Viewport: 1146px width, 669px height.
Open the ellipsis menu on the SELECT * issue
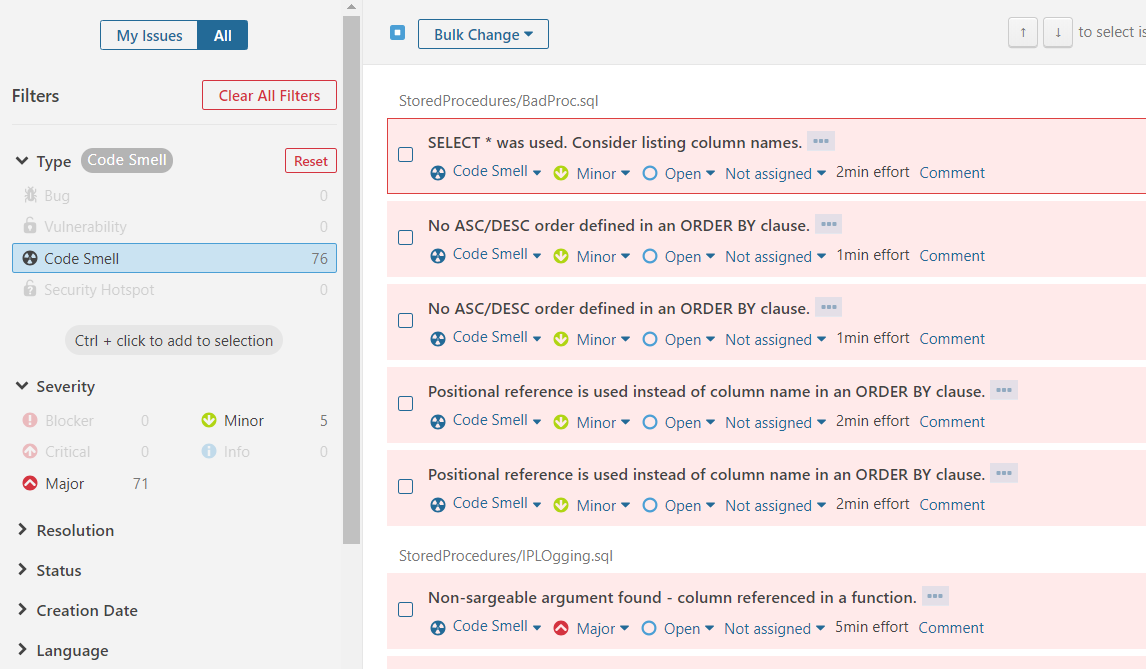[819, 140]
